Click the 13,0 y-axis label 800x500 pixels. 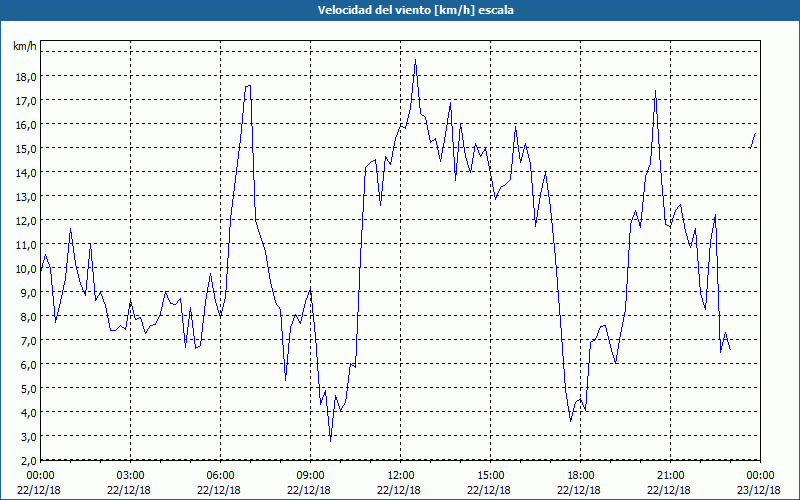coord(26,197)
